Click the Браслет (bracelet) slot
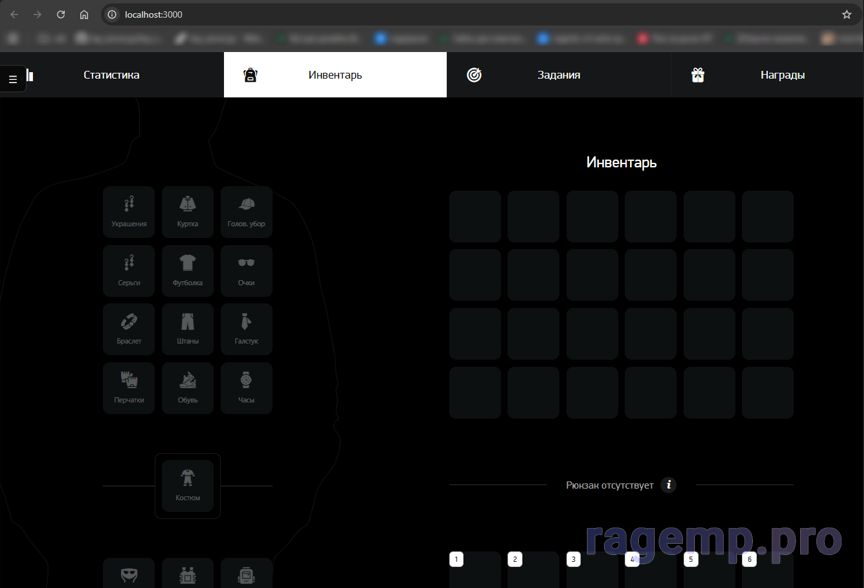 click(129, 329)
